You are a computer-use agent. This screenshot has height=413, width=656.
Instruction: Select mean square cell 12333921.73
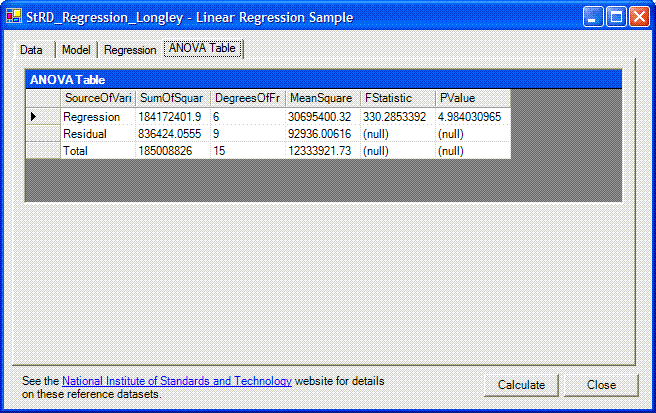pyautogui.click(x=323, y=151)
